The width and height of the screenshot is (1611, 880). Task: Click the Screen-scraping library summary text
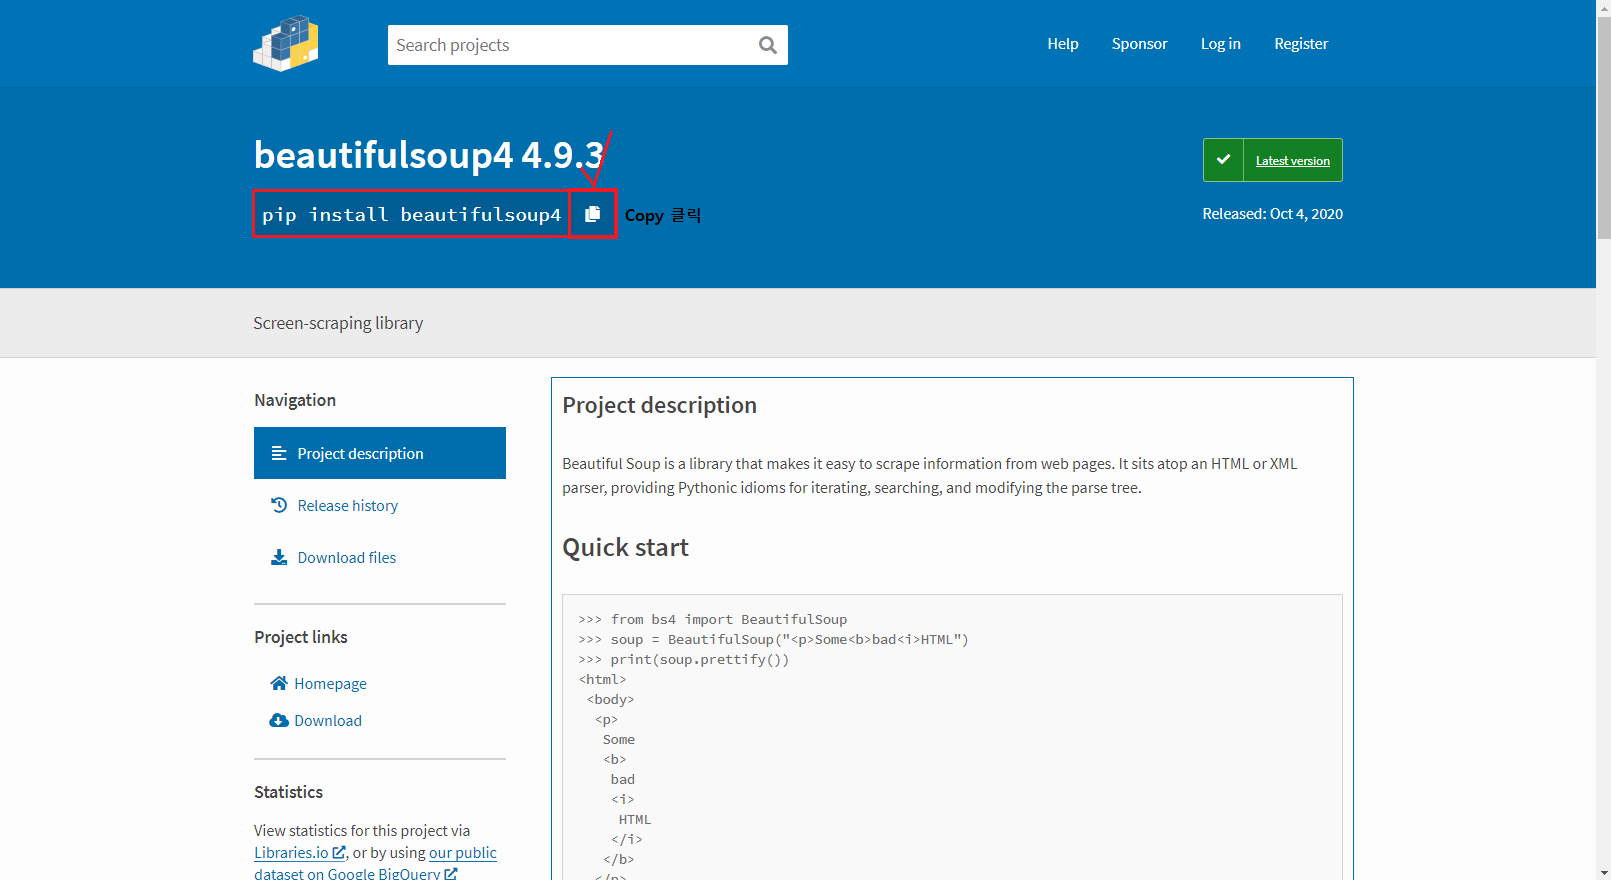[x=338, y=323]
